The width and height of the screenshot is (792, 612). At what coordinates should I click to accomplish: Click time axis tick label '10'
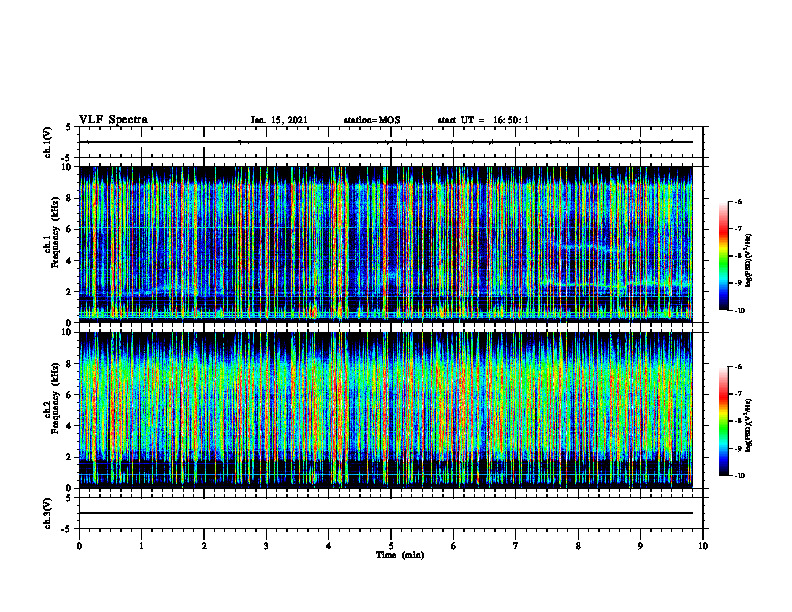(x=703, y=546)
